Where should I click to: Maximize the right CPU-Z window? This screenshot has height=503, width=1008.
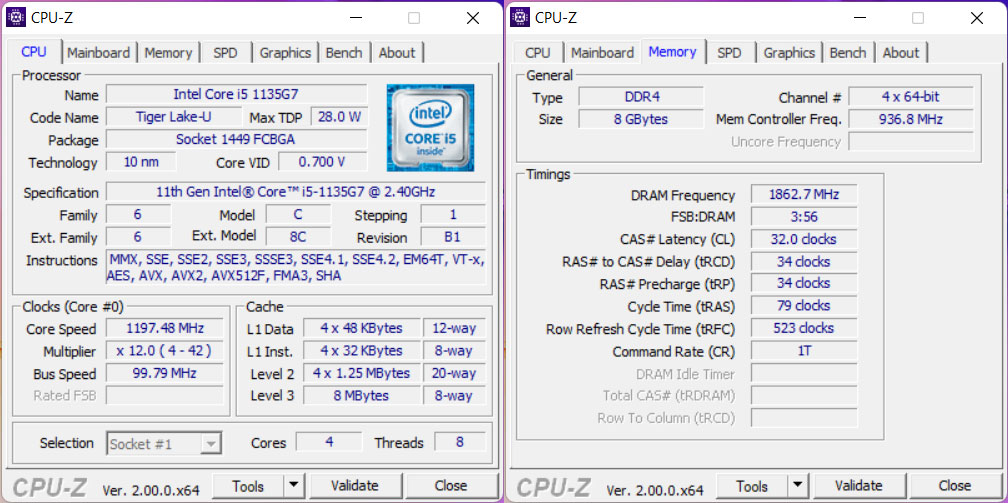coord(918,18)
